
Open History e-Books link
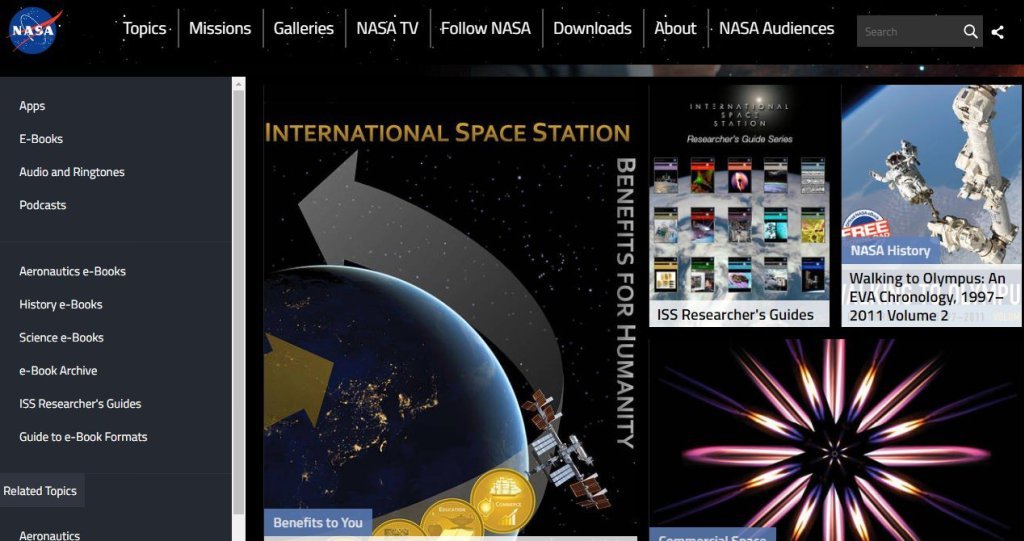61,304
